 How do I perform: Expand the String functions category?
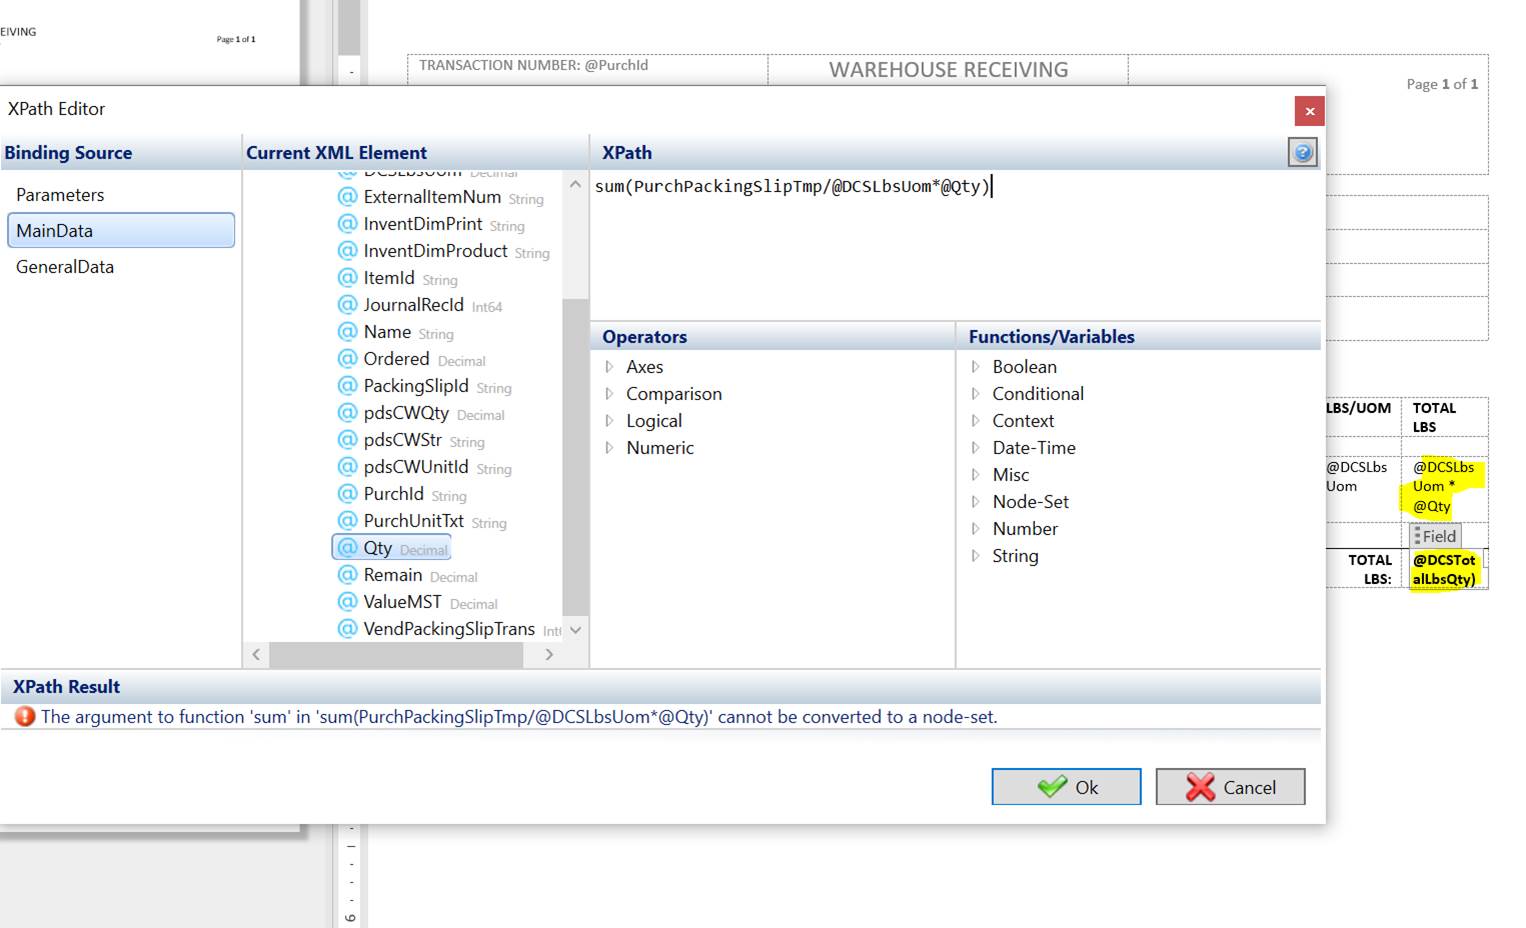(976, 556)
